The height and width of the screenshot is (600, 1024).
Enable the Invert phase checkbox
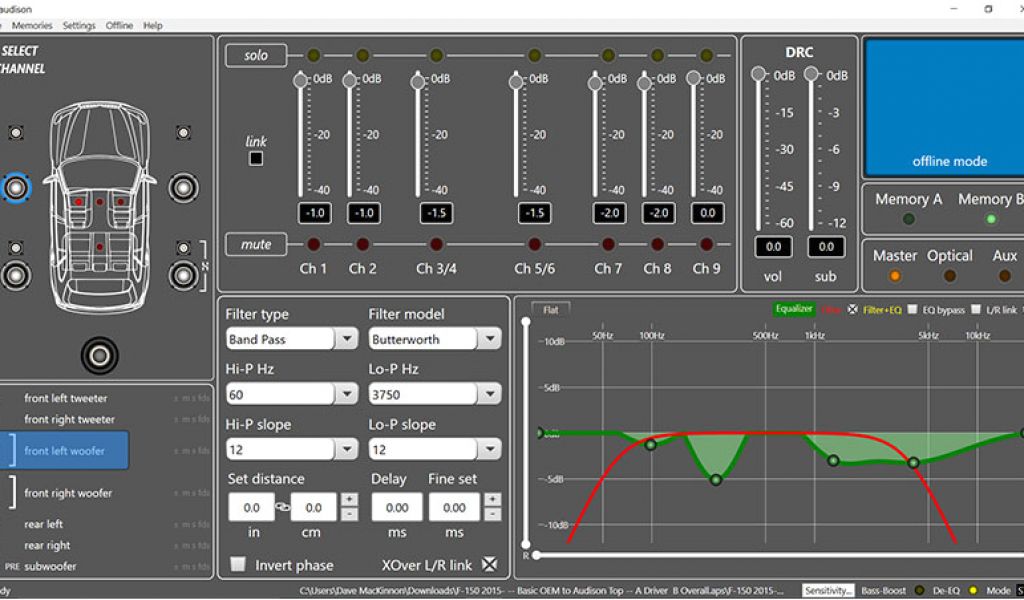click(238, 565)
